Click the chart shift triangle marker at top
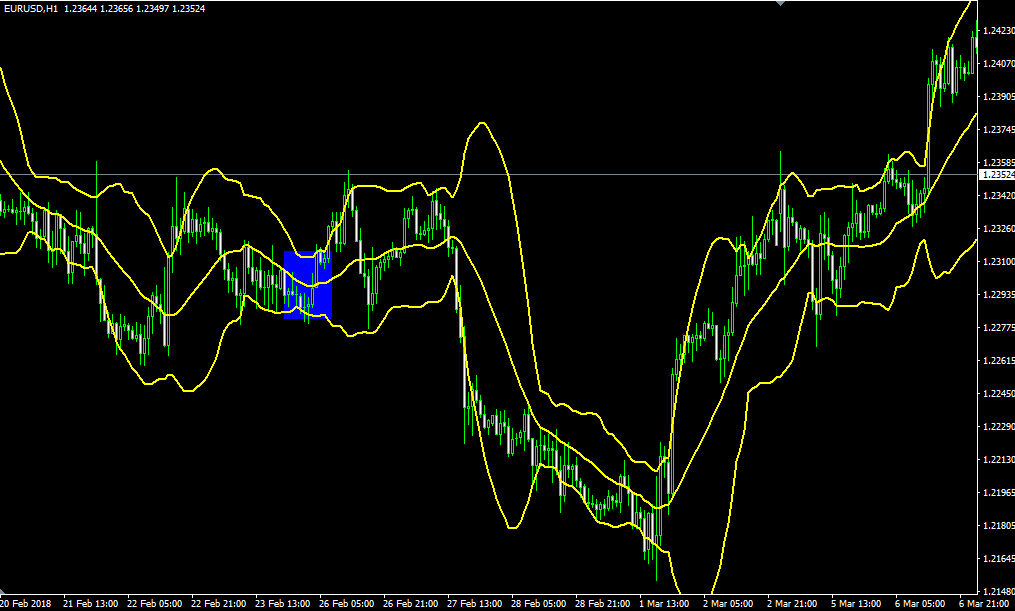The image size is (1015, 611). [x=781, y=4]
